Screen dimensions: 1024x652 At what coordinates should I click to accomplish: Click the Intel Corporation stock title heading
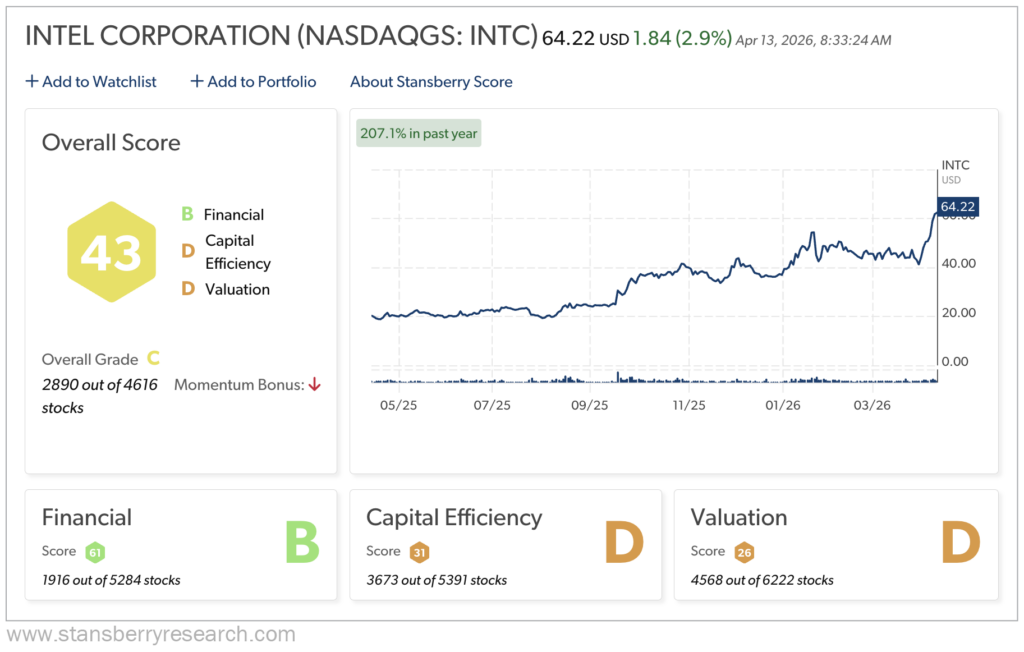tap(280, 35)
